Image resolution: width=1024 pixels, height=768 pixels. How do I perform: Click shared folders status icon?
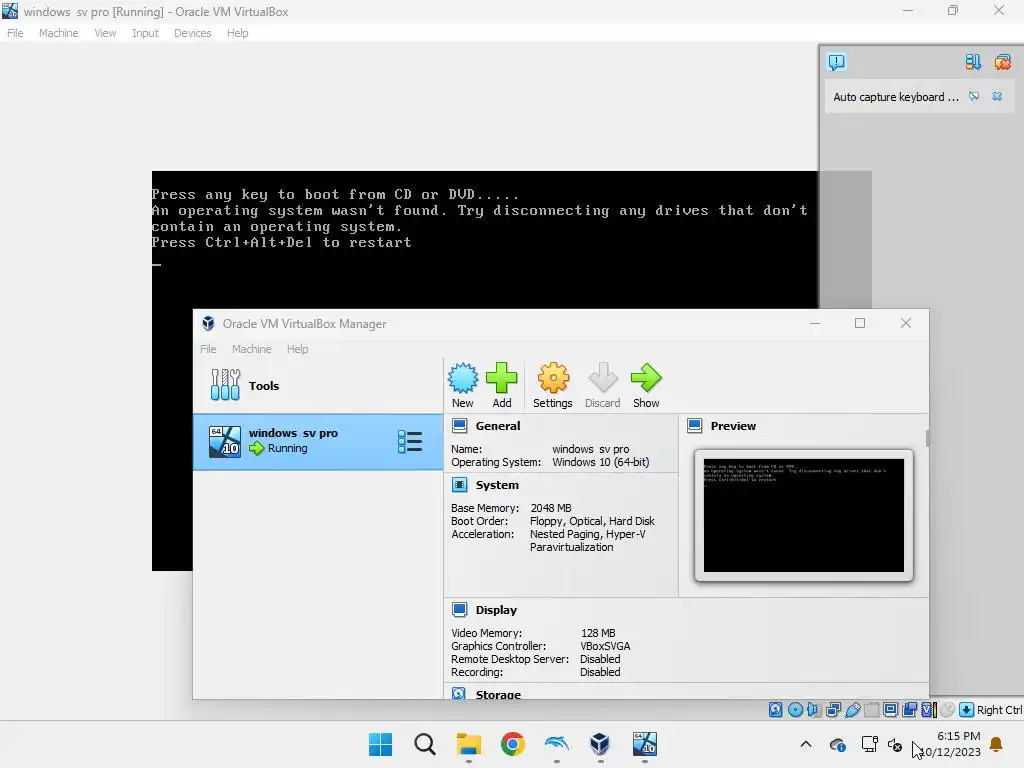[871, 709]
